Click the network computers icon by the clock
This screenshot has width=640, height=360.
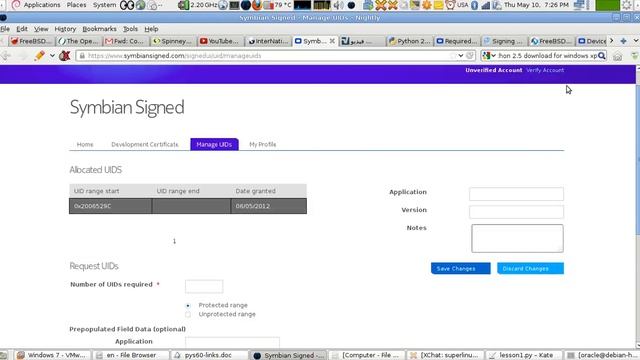coord(579,5)
